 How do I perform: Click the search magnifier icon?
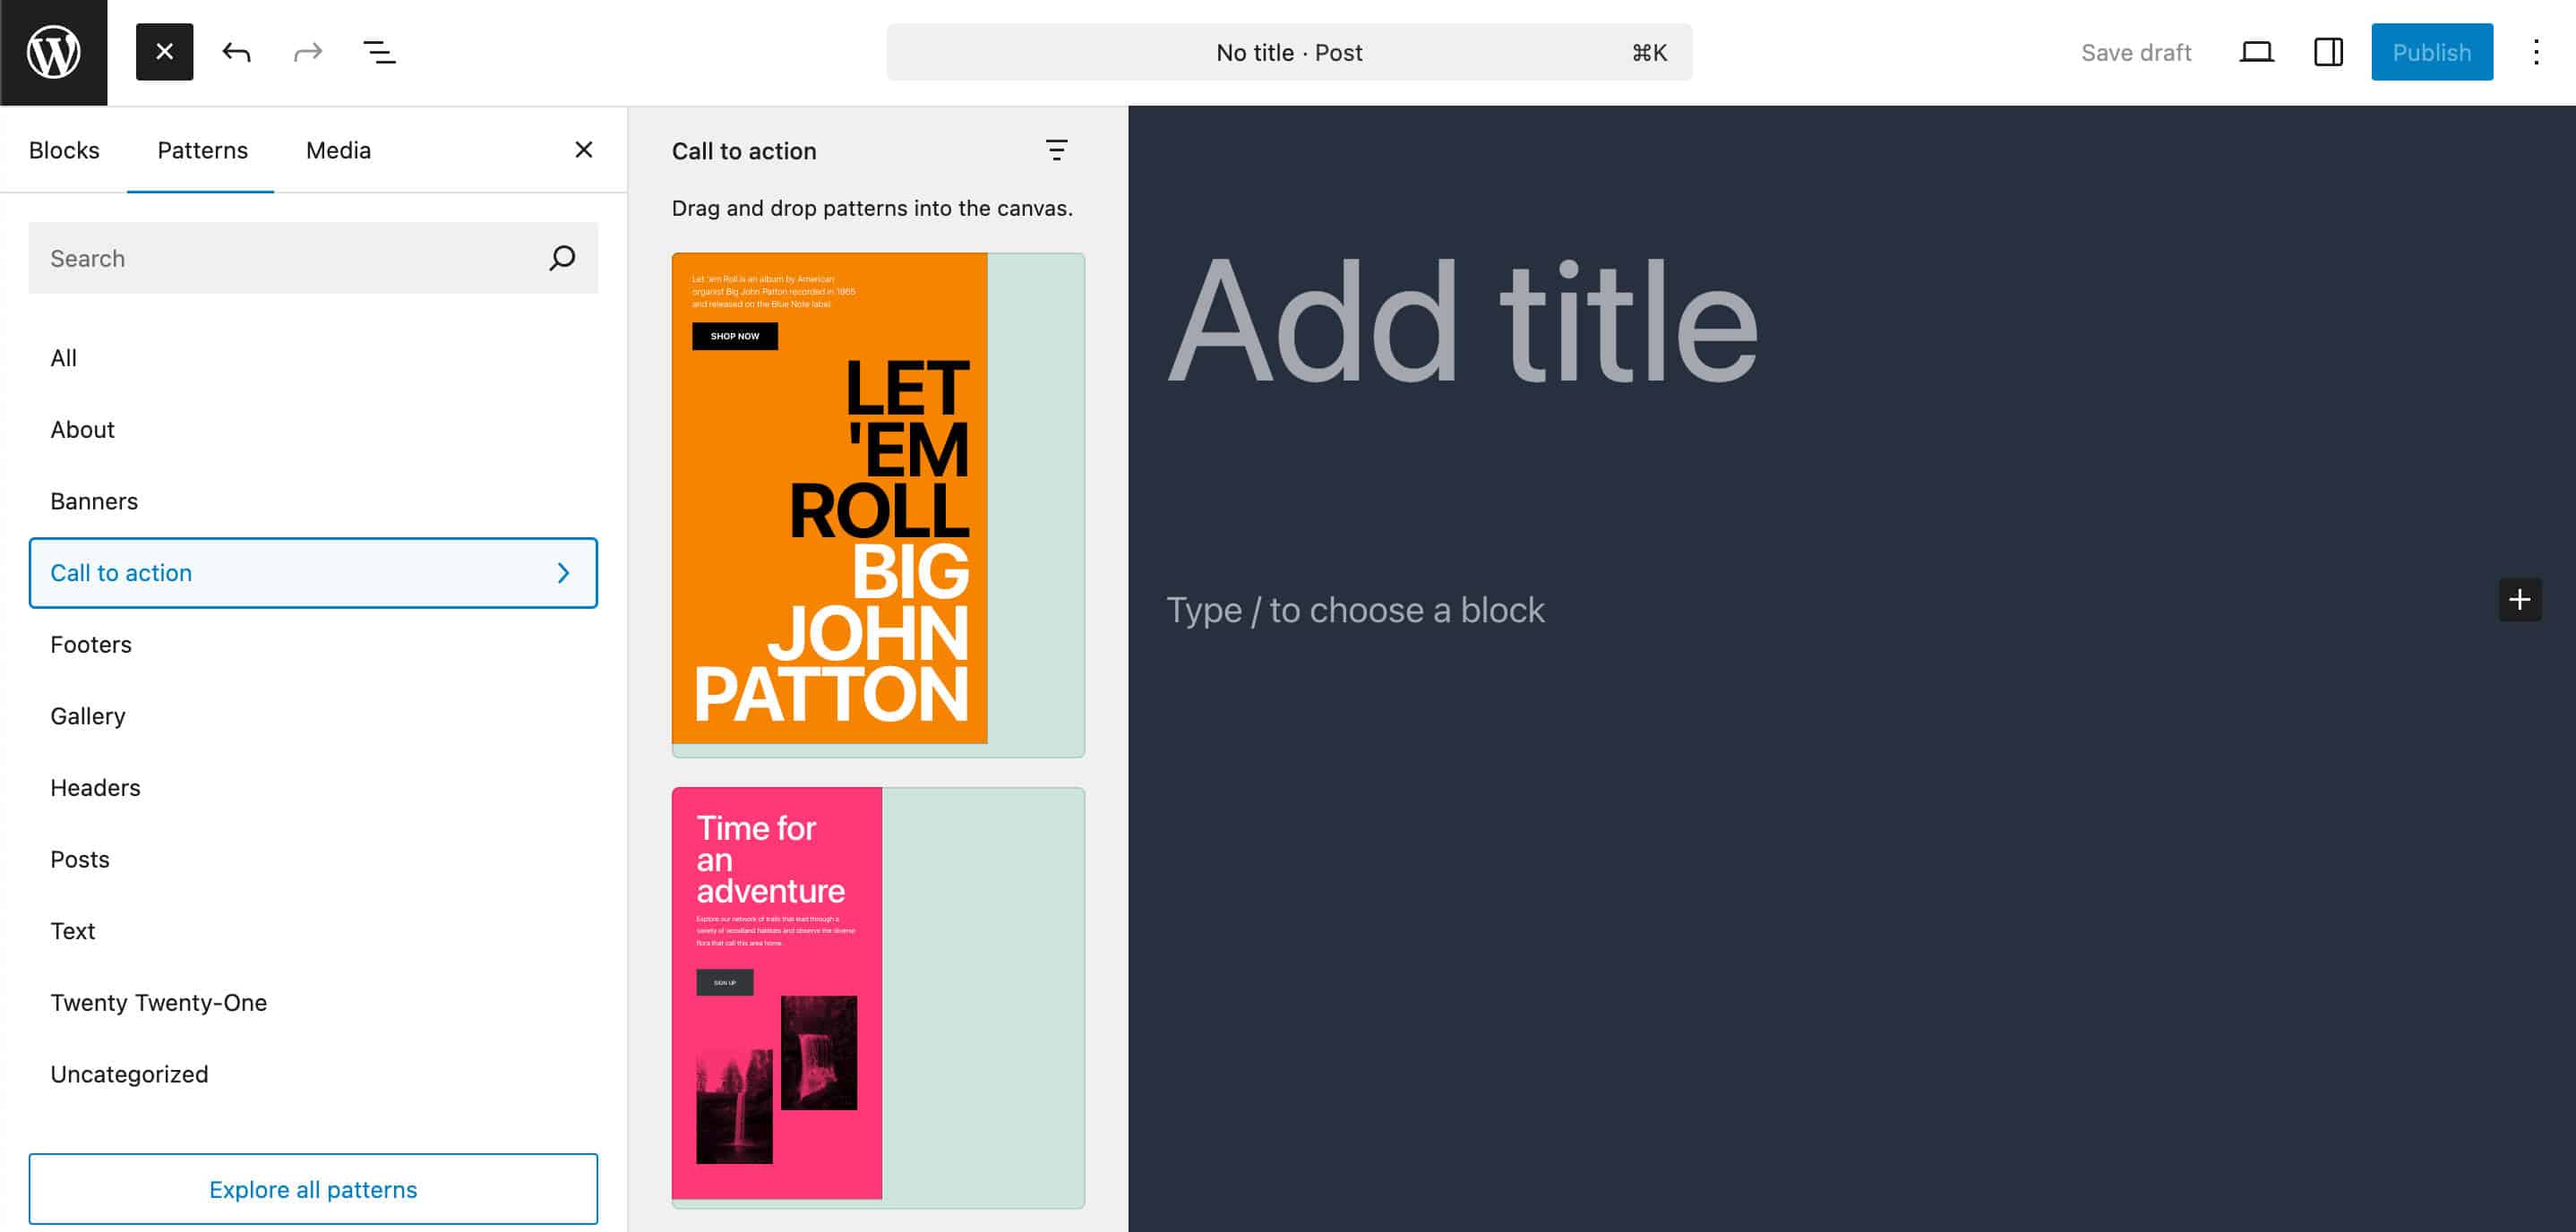pyautogui.click(x=562, y=258)
